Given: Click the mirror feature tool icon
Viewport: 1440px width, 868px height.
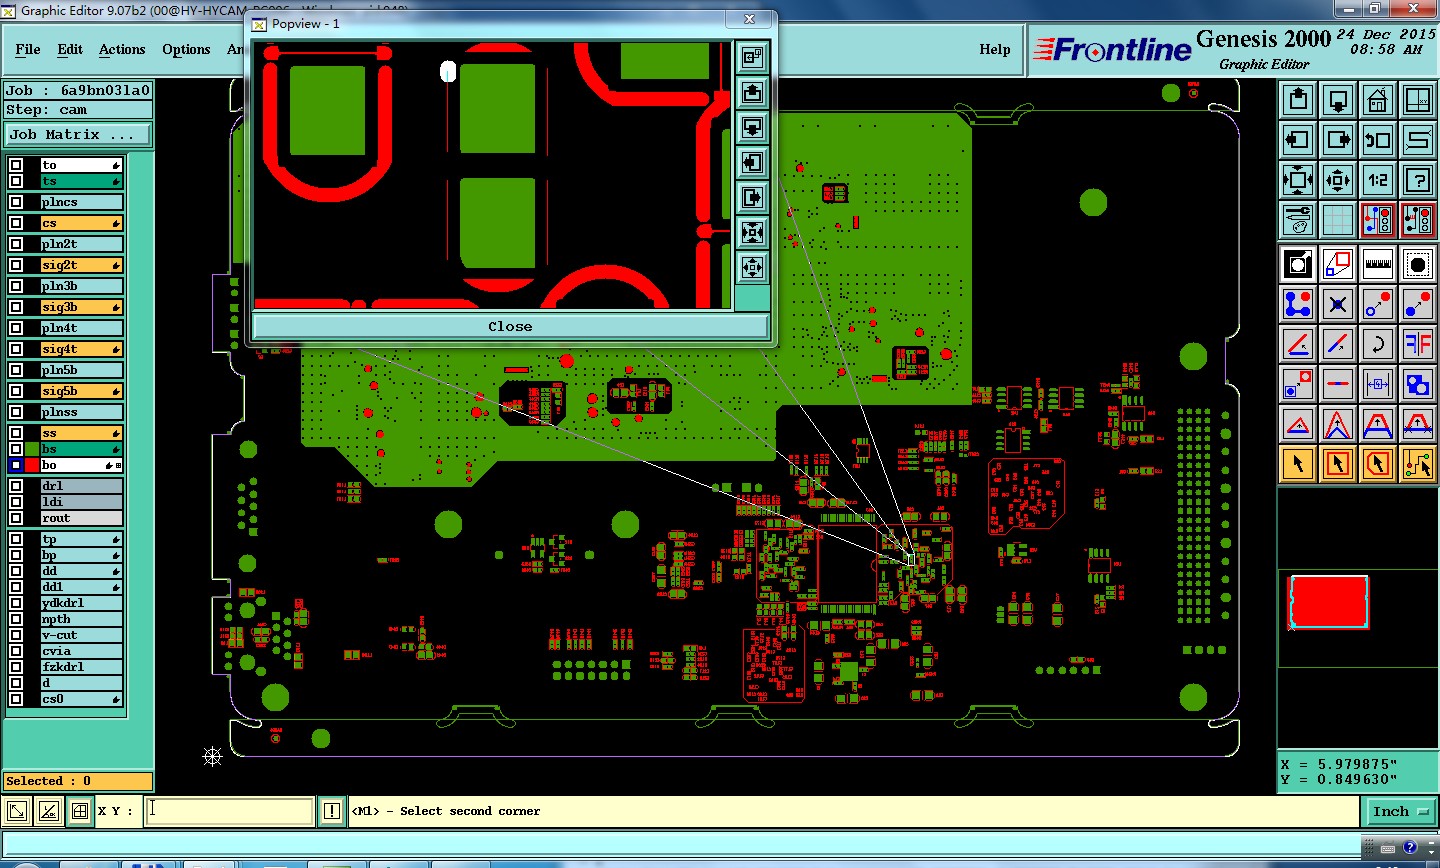Looking at the screenshot, I should (x=1418, y=345).
